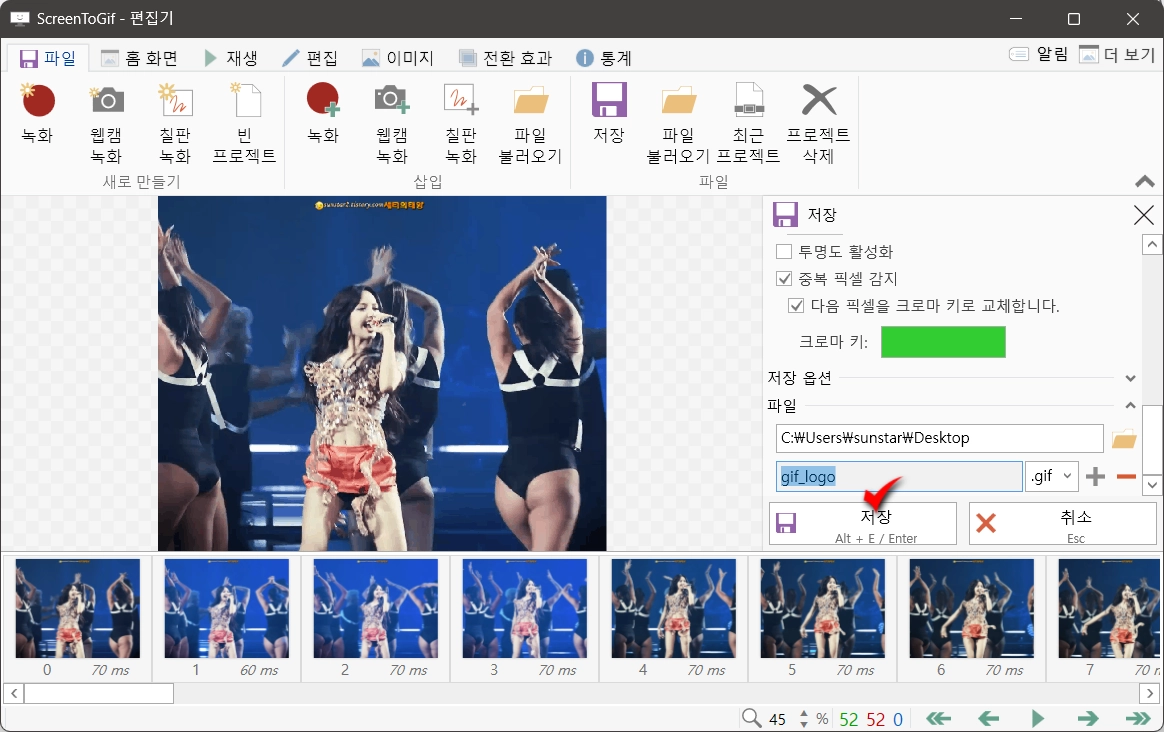Go to next frame
The width and height of the screenshot is (1164, 732).
(x=1088, y=718)
